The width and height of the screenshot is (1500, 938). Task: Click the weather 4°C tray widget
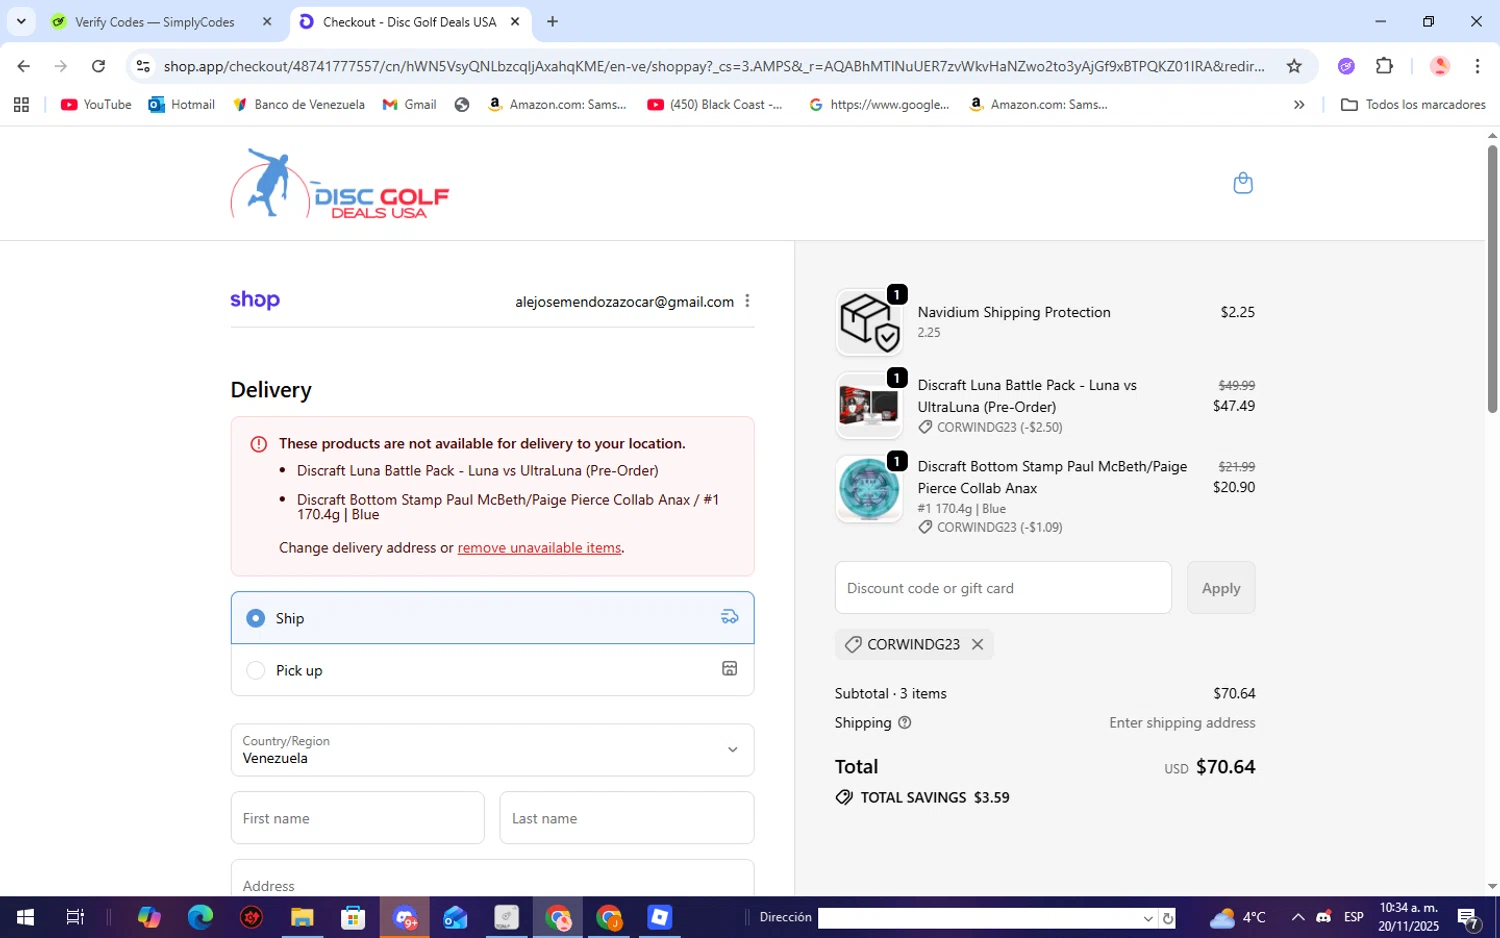(x=1237, y=917)
